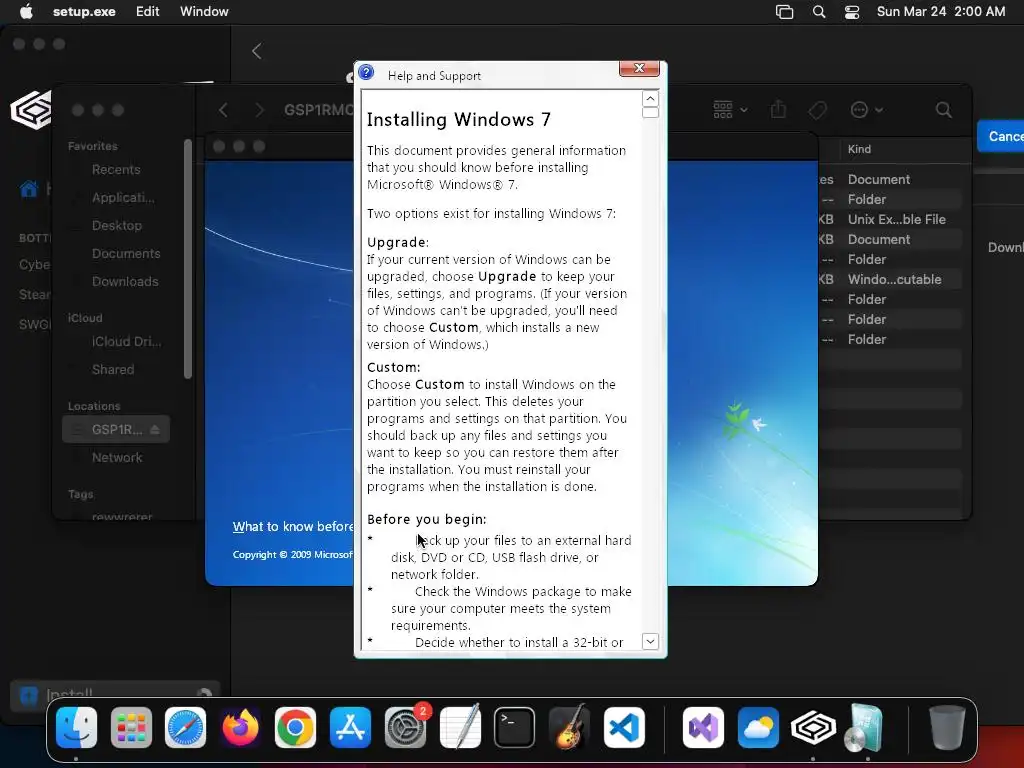
Task: Launch Safari from the Dock
Action: point(185,728)
